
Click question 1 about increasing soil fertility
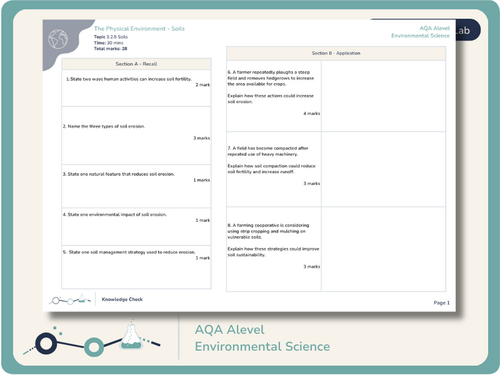point(129,79)
